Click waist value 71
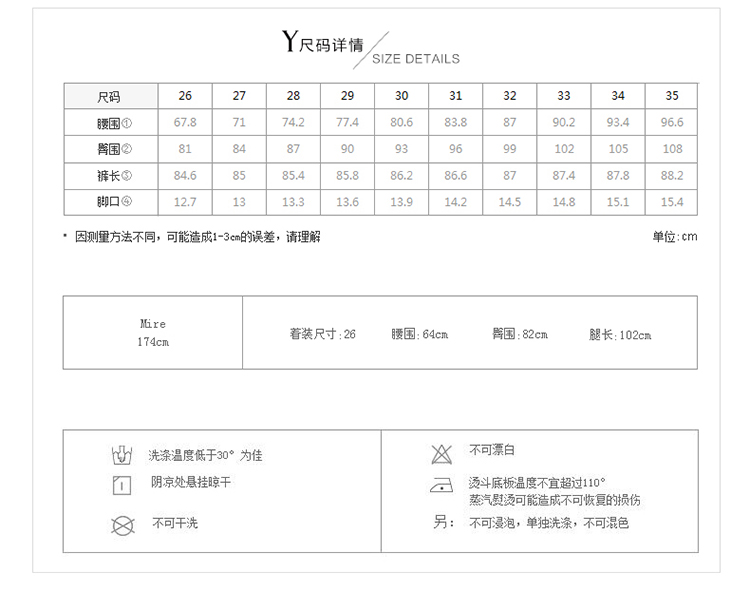Image resolution: width=750 pixels, height=591 pixels. pos(239,122)
